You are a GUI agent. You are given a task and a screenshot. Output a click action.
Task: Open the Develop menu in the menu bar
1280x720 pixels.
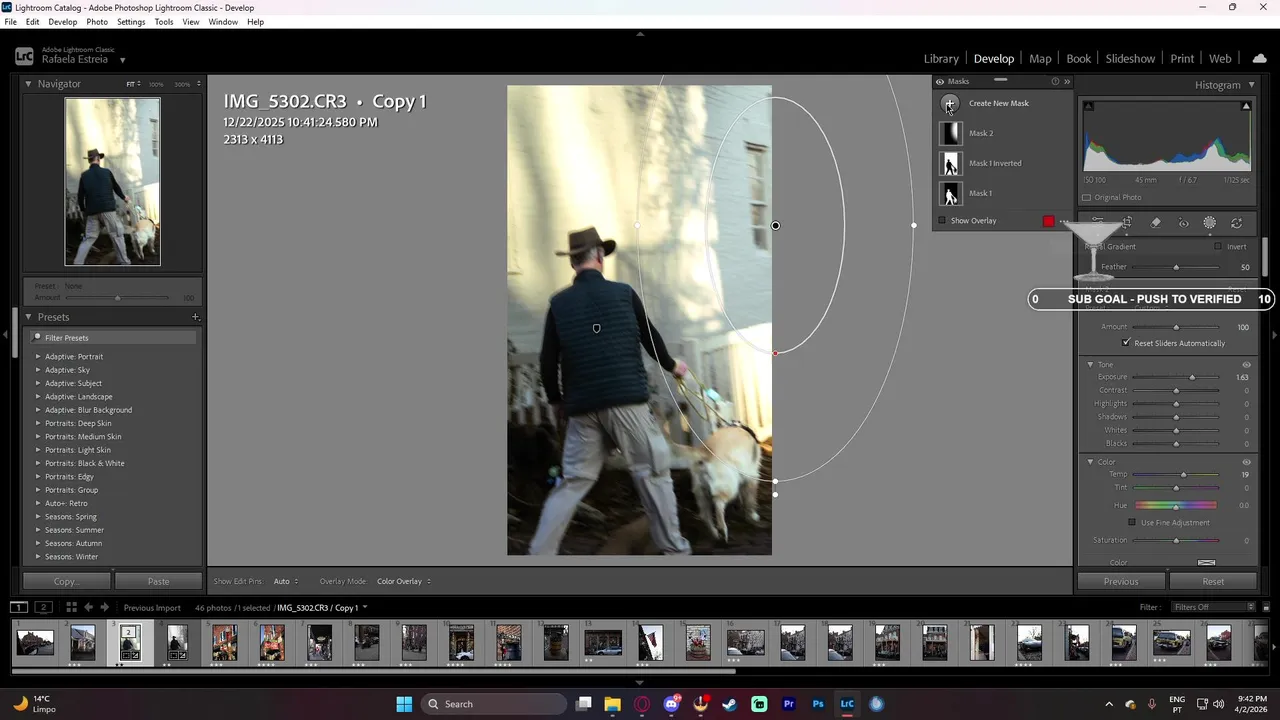(63, 22)
